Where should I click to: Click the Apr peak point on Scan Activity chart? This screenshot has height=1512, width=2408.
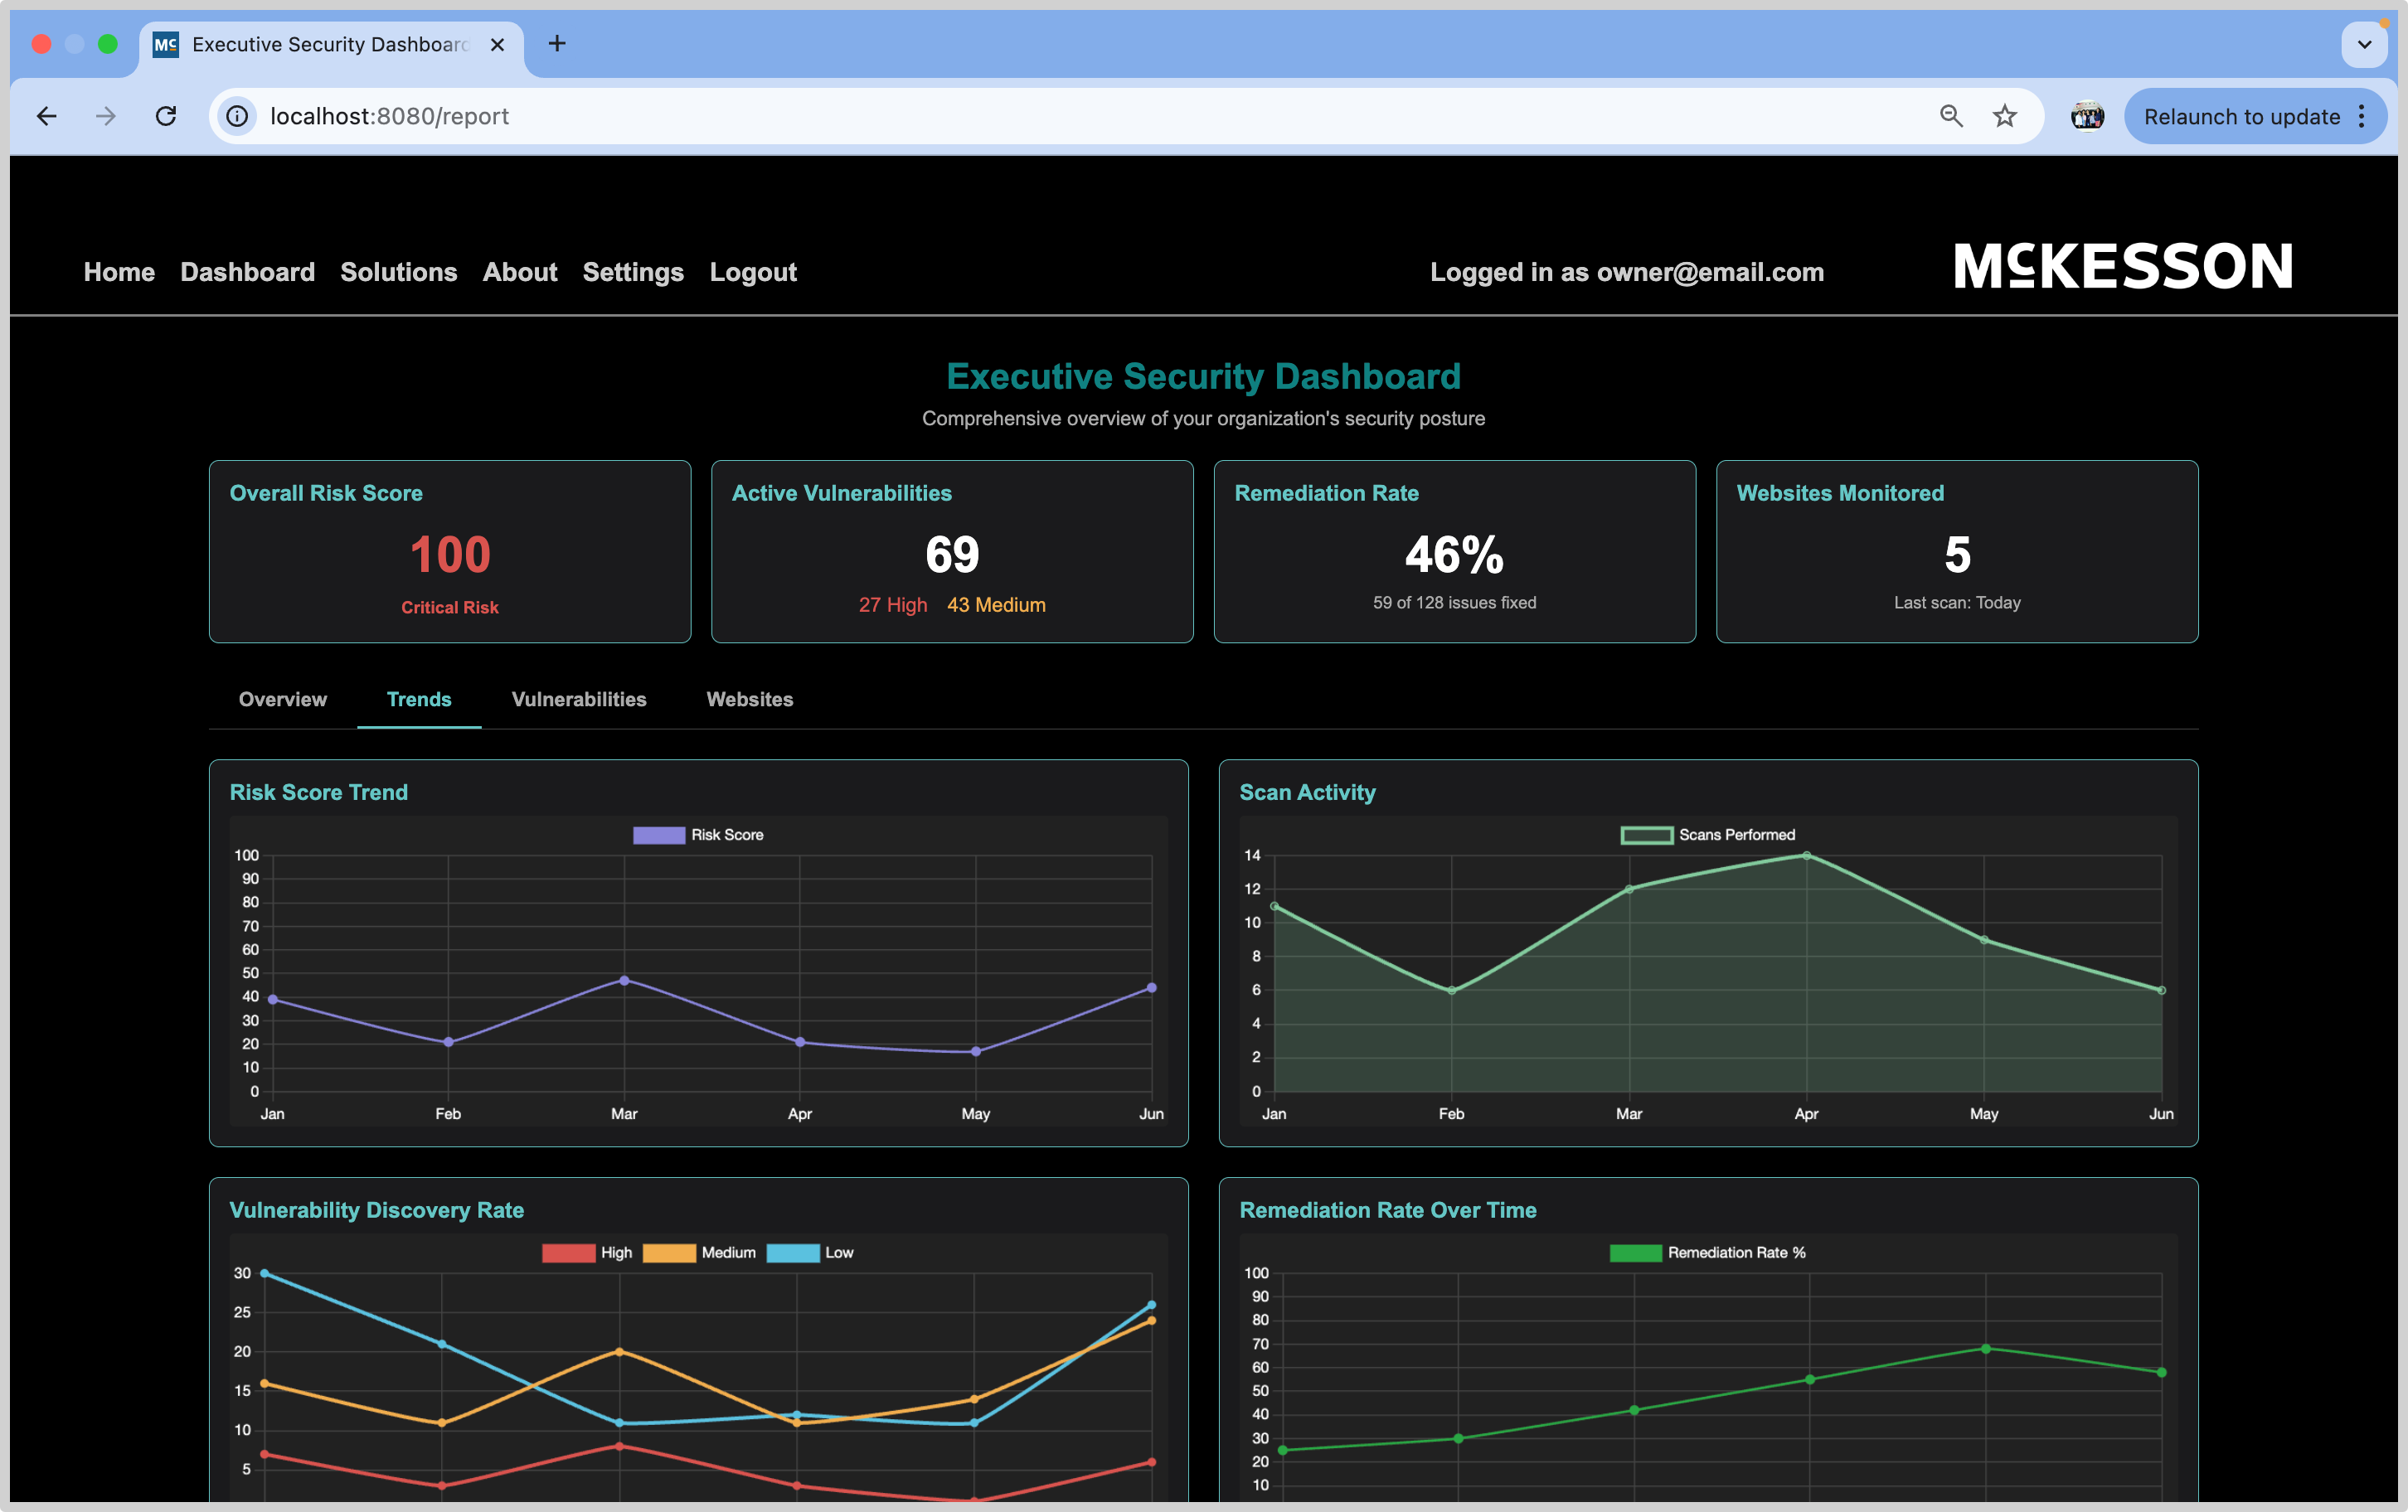pos(1806,856)
